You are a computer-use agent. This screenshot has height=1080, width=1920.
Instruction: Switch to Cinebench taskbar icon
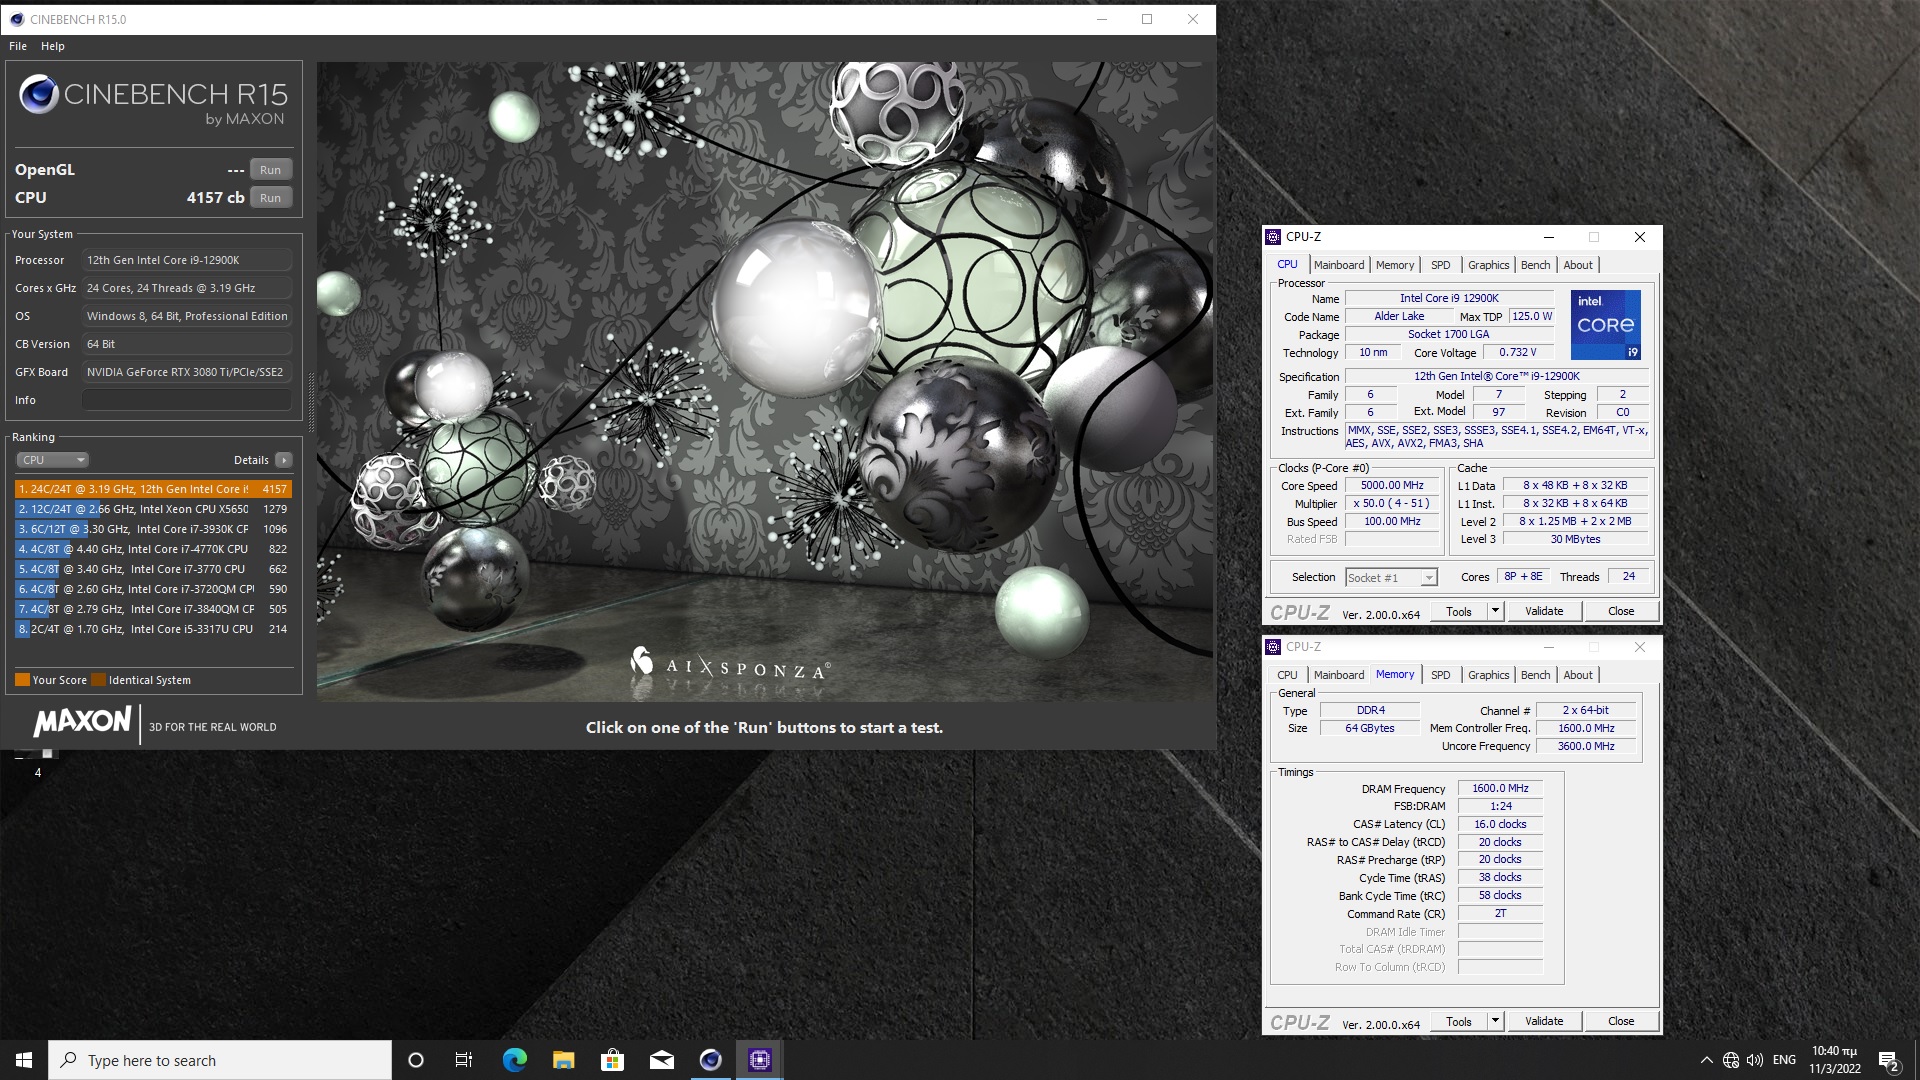[x=710, y=1060]
